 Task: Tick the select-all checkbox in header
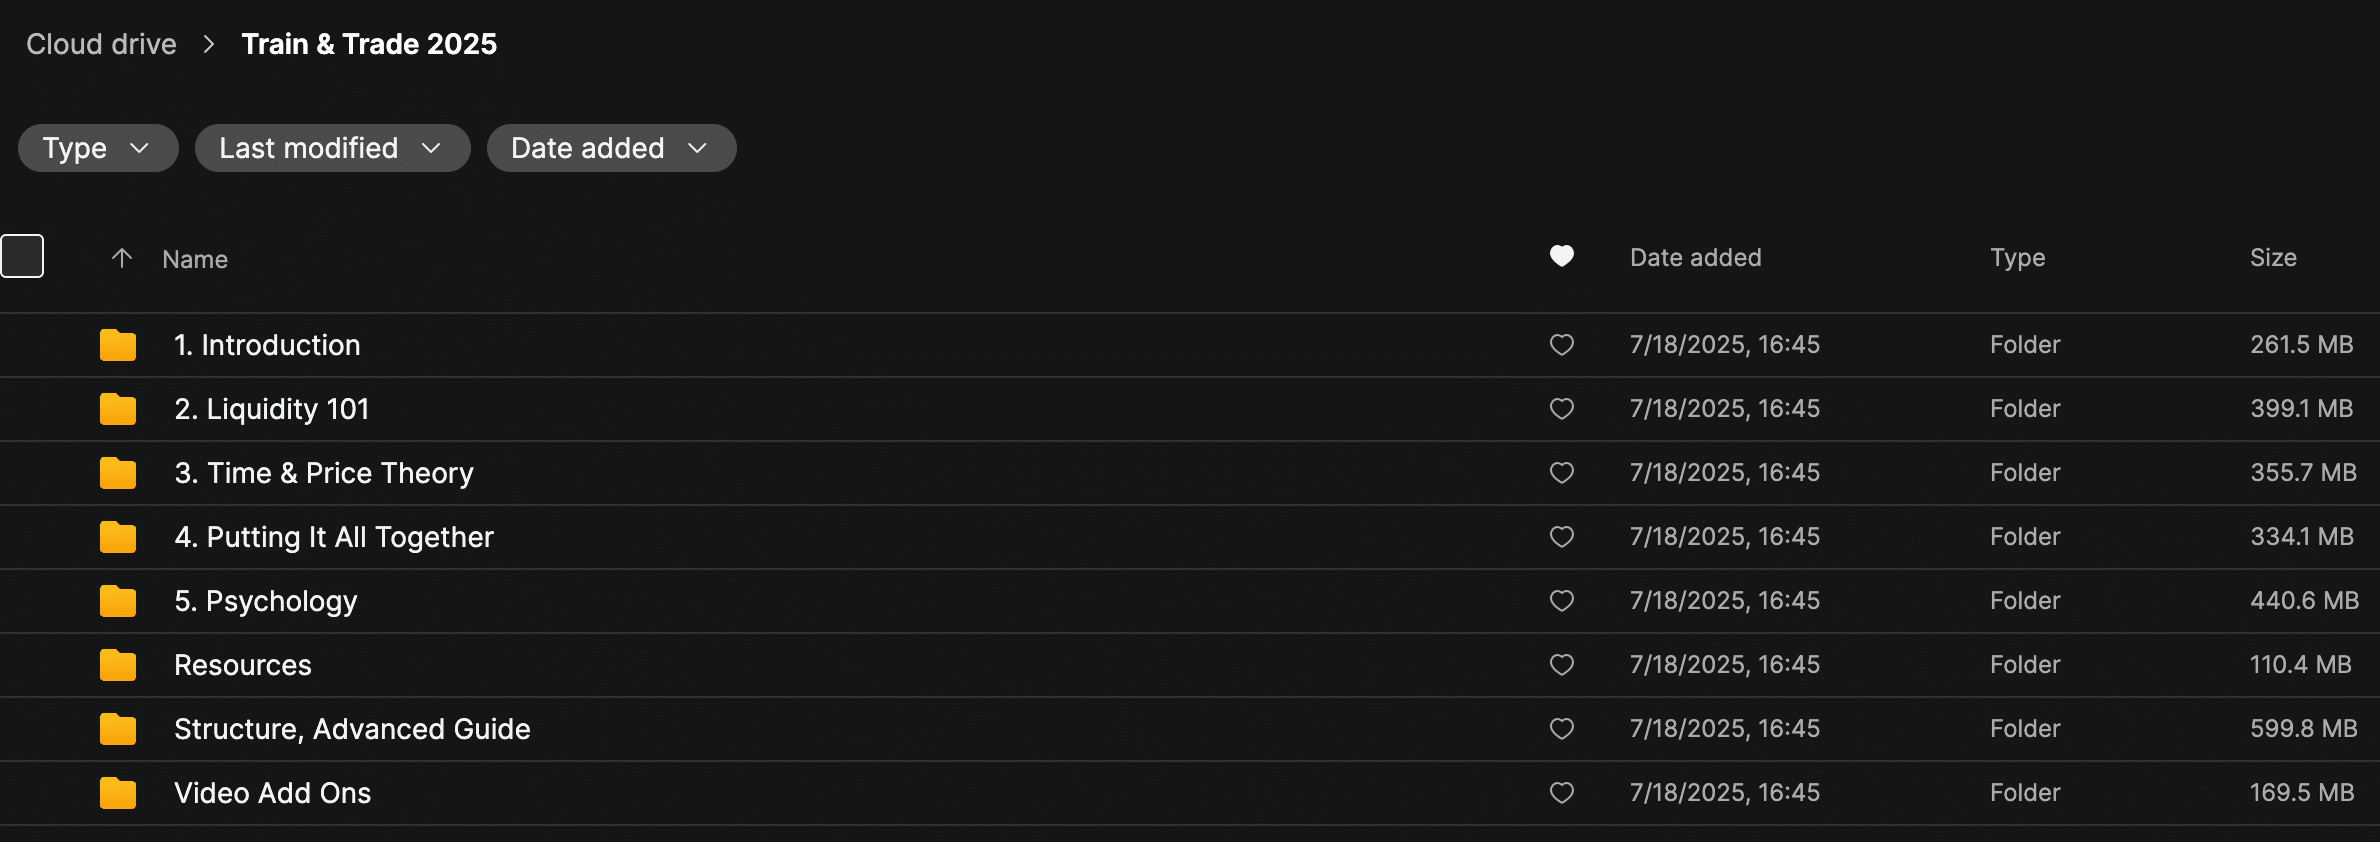[22, 256]
